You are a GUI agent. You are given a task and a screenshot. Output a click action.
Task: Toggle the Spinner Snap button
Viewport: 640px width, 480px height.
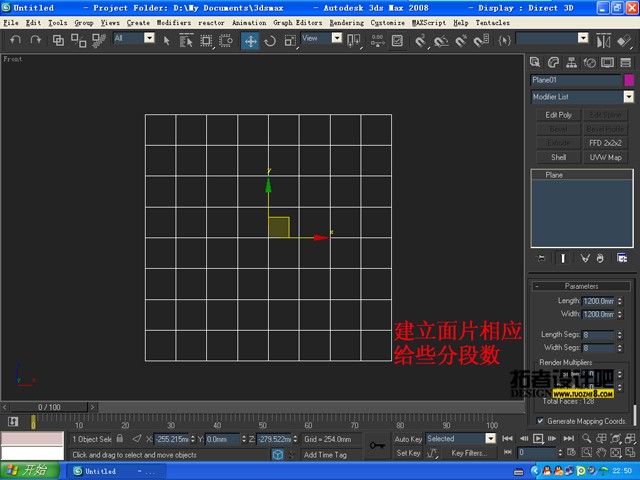481,40
